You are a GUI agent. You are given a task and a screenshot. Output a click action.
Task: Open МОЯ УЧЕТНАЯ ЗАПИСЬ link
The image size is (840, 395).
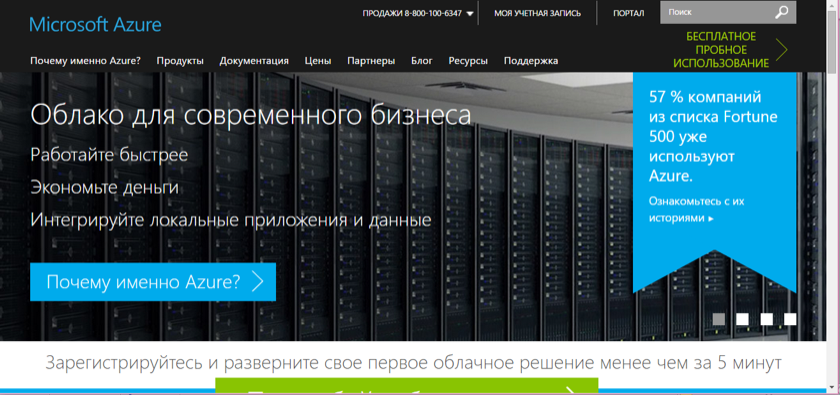(x=537, y=13)
